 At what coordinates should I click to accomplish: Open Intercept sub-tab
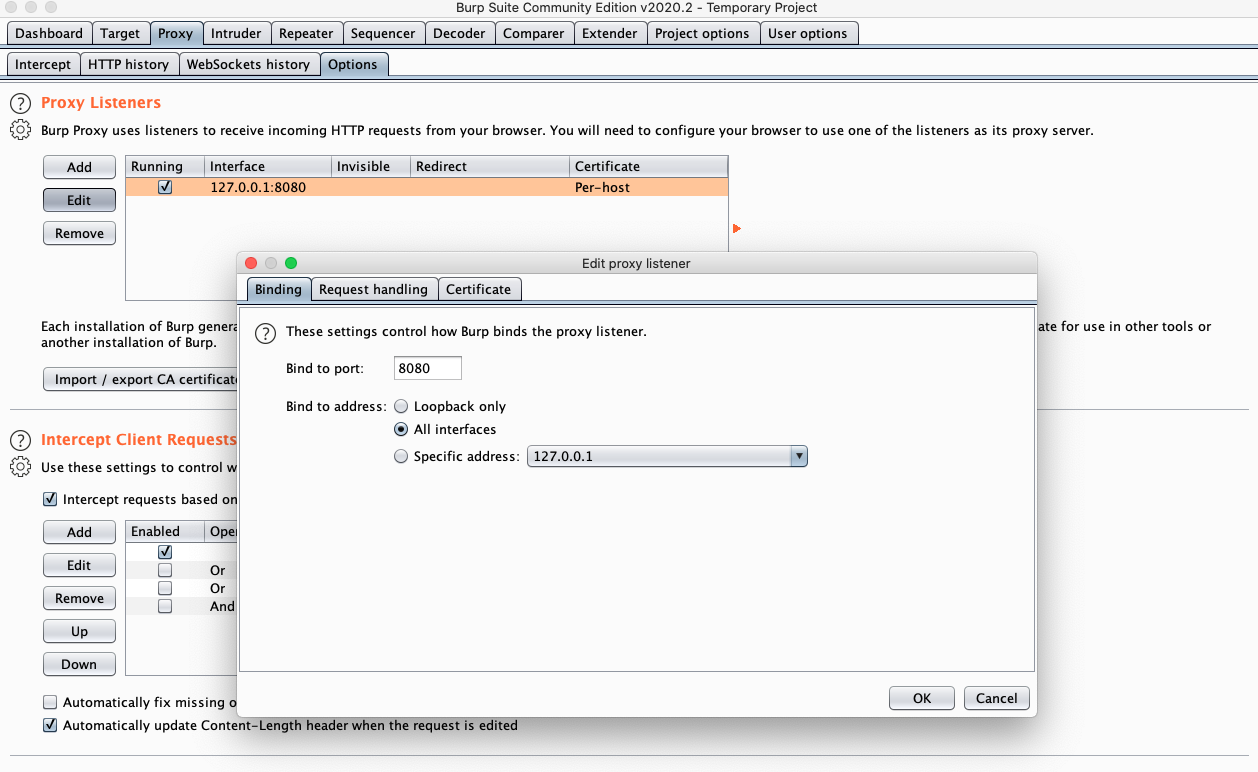[43, 64]
